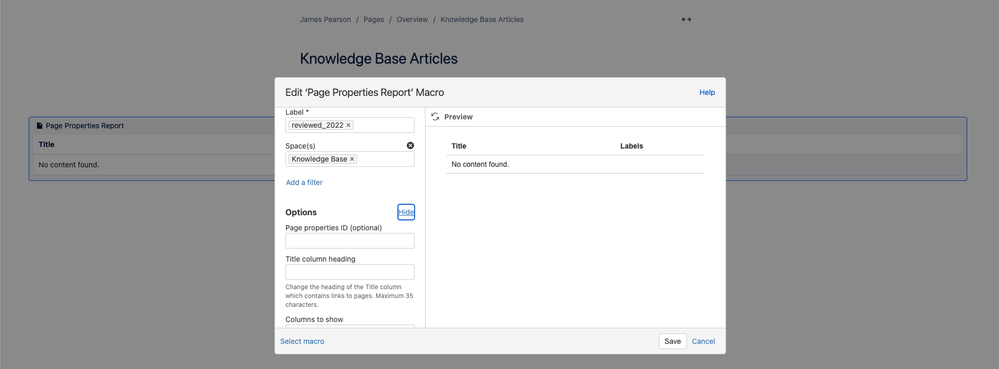Click the Title header in the background macro table
Viewport: 999px width, 369px height.
click(x=47, y=145)
